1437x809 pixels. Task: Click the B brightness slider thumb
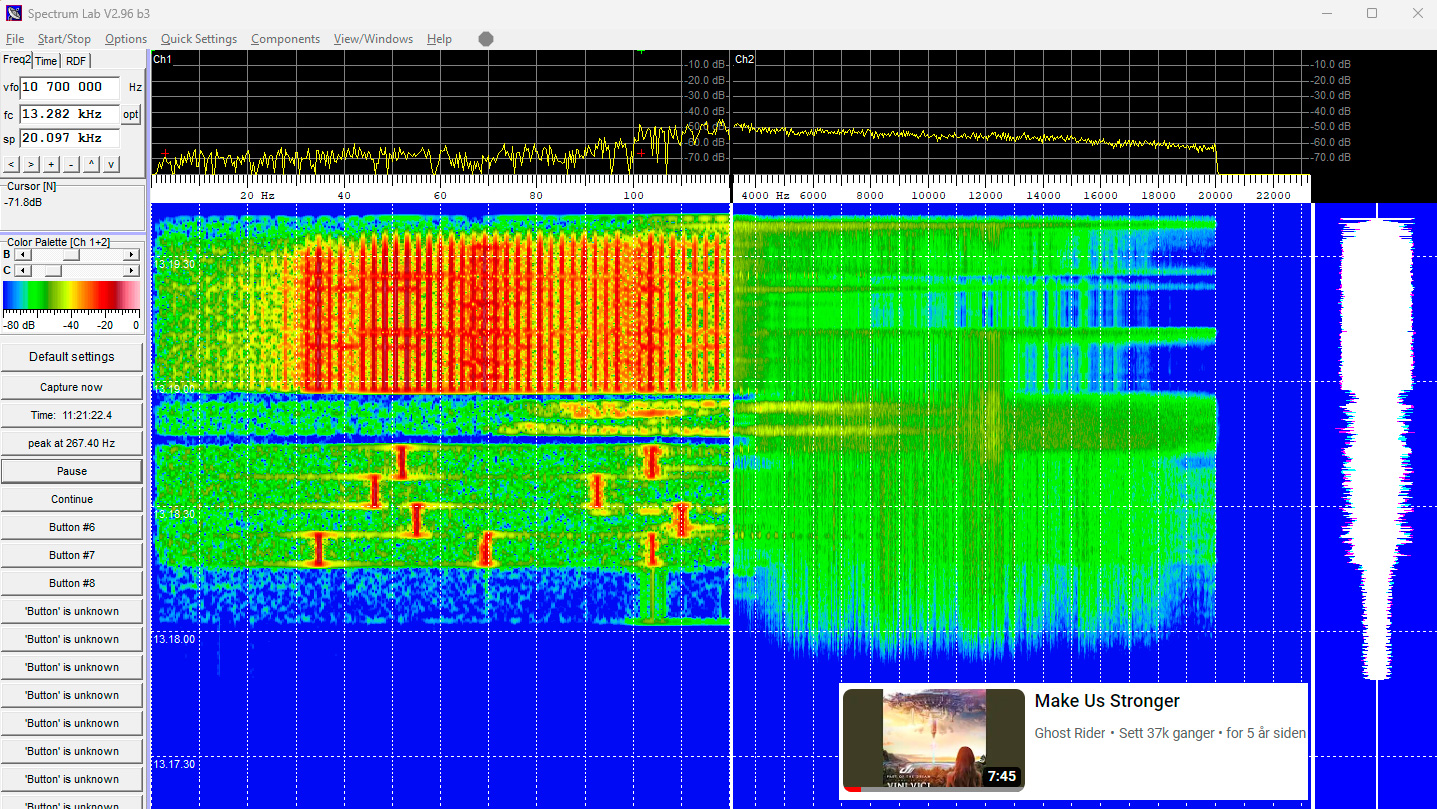[x=70, y=255]
